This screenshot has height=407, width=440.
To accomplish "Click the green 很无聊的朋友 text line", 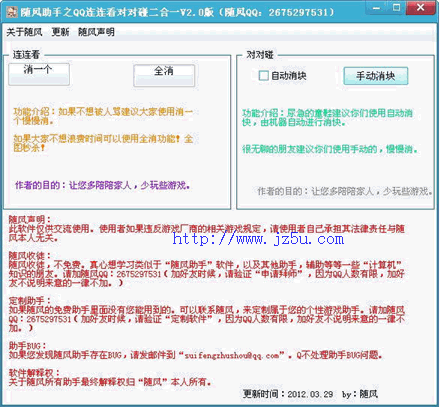I will 330,149.
